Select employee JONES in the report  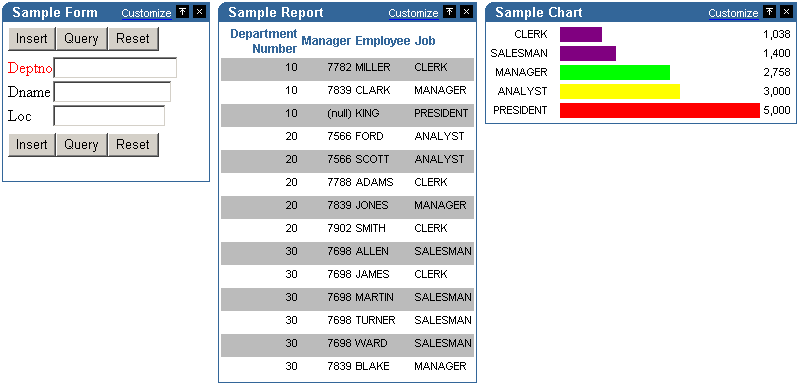(x=372, y=205)
